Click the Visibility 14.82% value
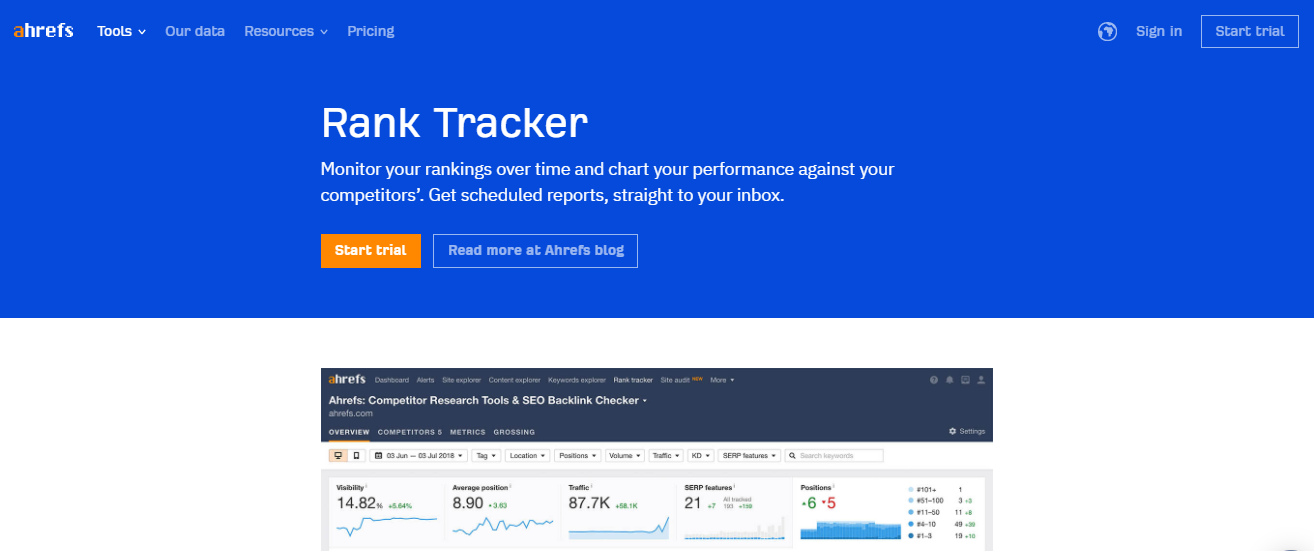Viewport: 1314px width, 551px height. pyautogui.click(x=358, y=503)
